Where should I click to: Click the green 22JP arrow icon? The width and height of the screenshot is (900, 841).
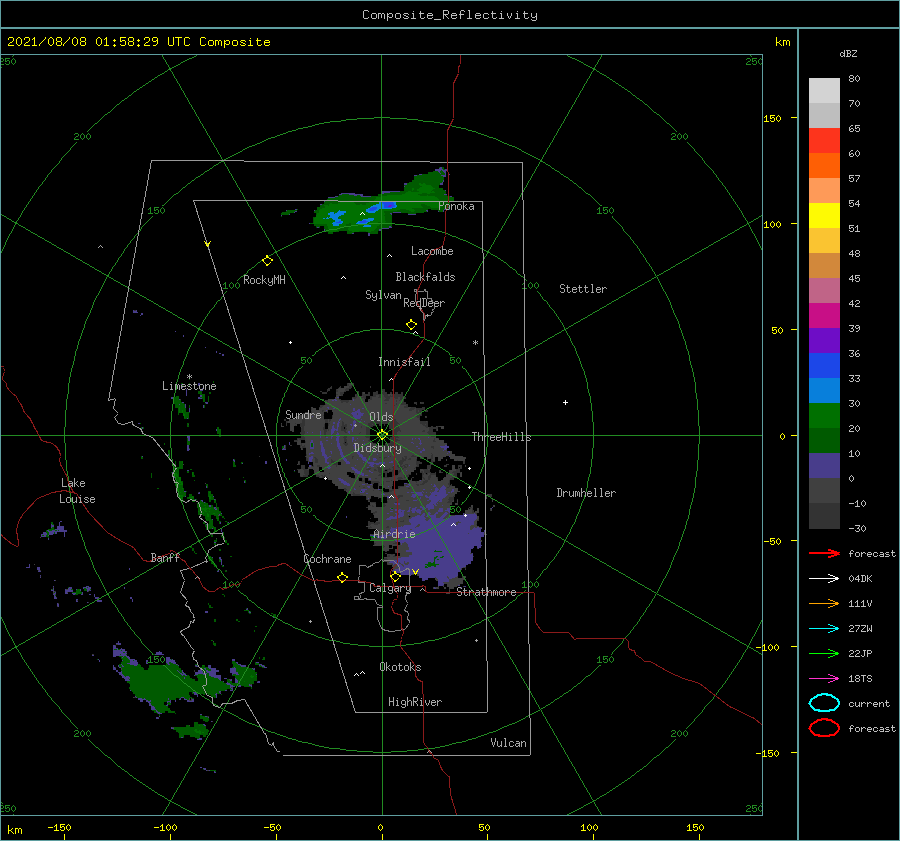pyautogui.click(x=824, y=653)
